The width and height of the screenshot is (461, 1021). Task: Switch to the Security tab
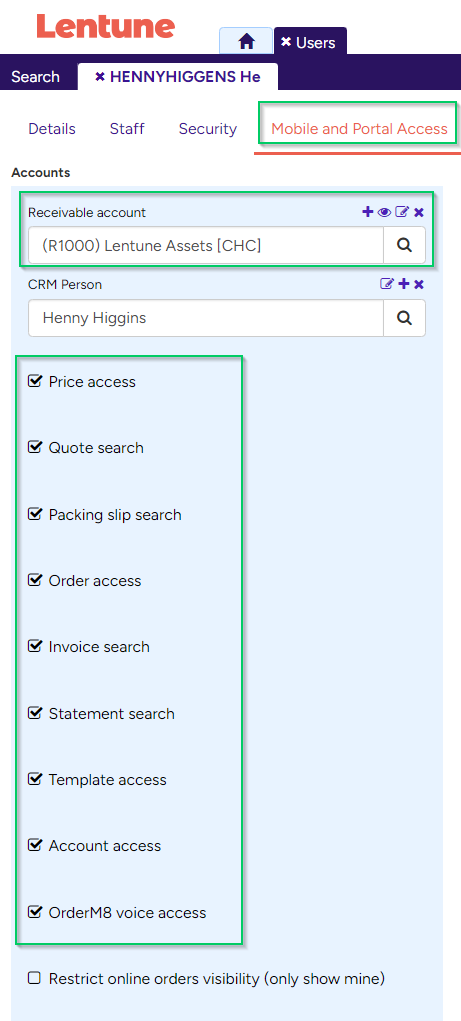208,129
